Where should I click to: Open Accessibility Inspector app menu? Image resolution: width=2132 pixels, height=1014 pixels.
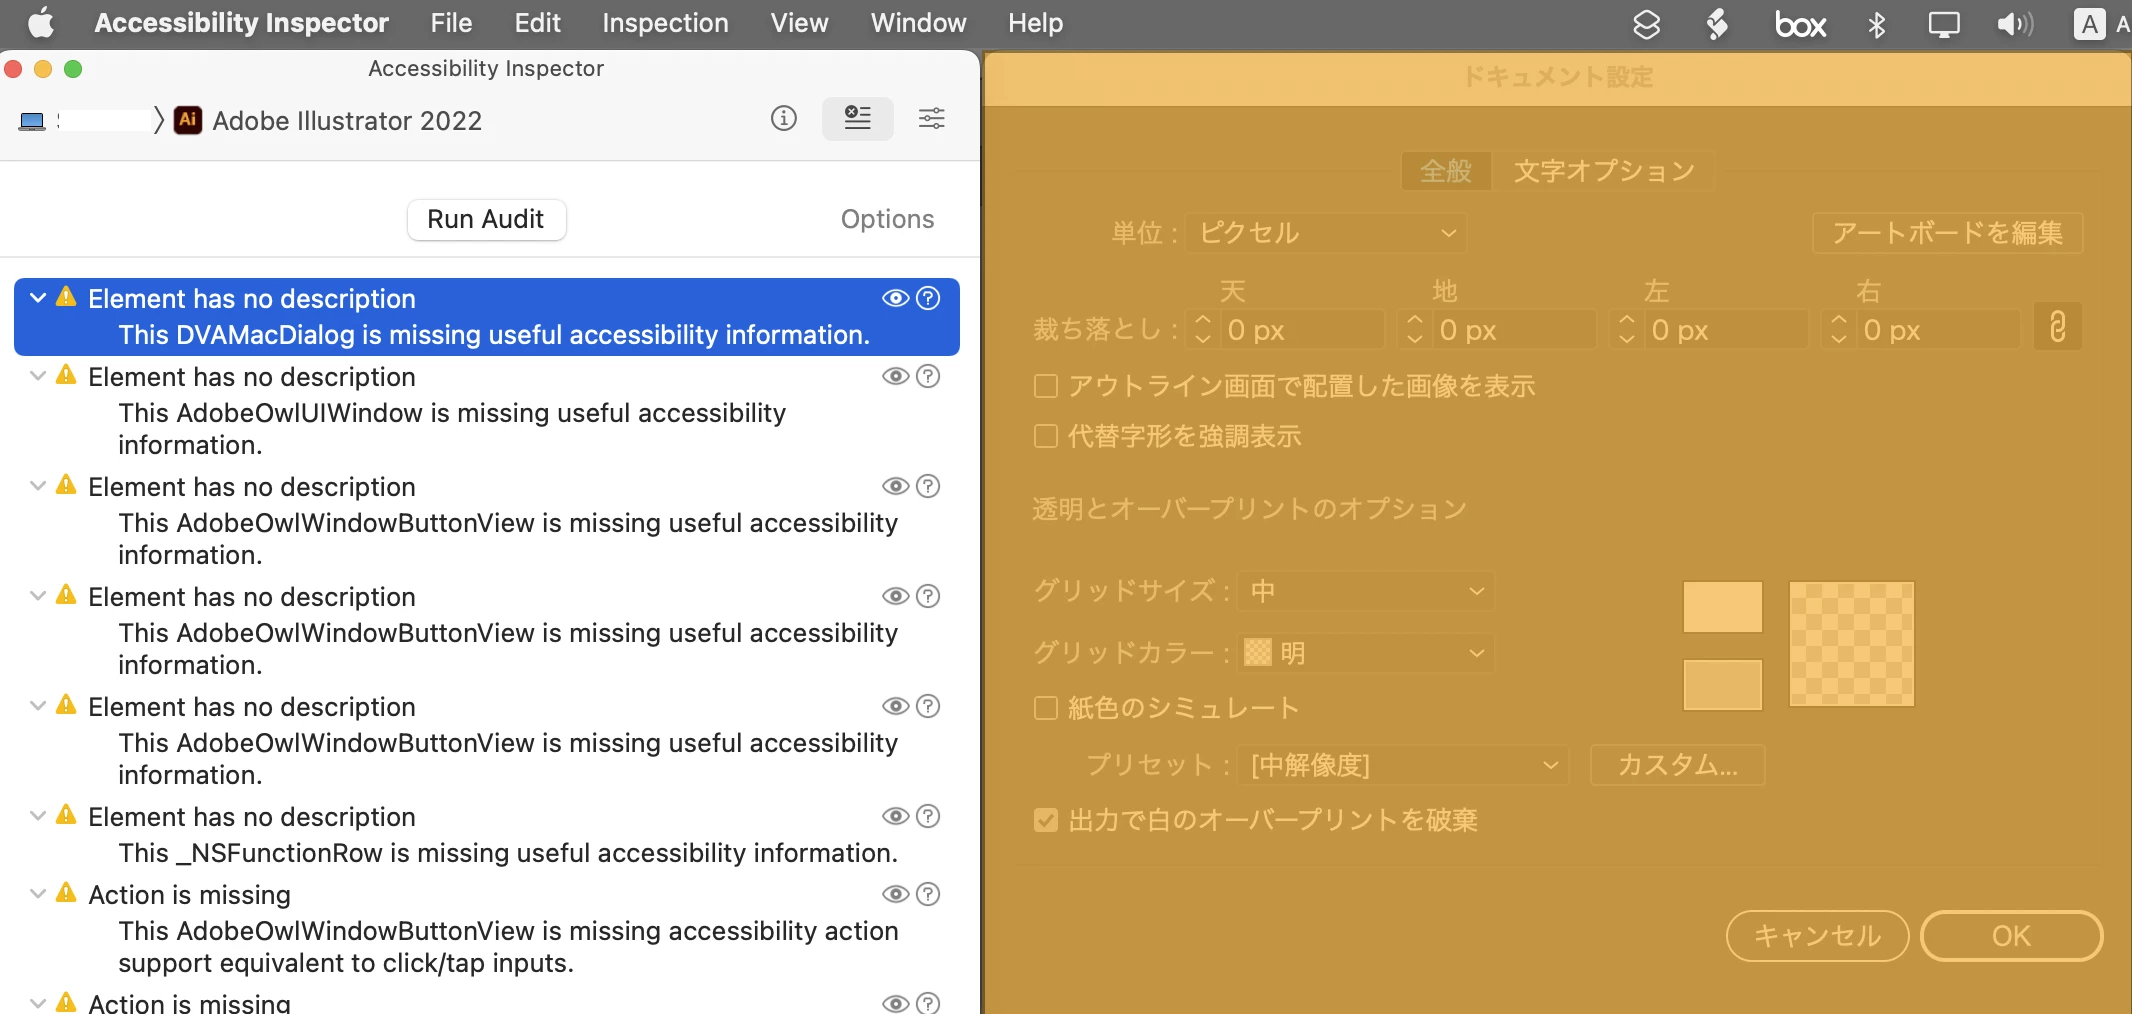(241, 22)
